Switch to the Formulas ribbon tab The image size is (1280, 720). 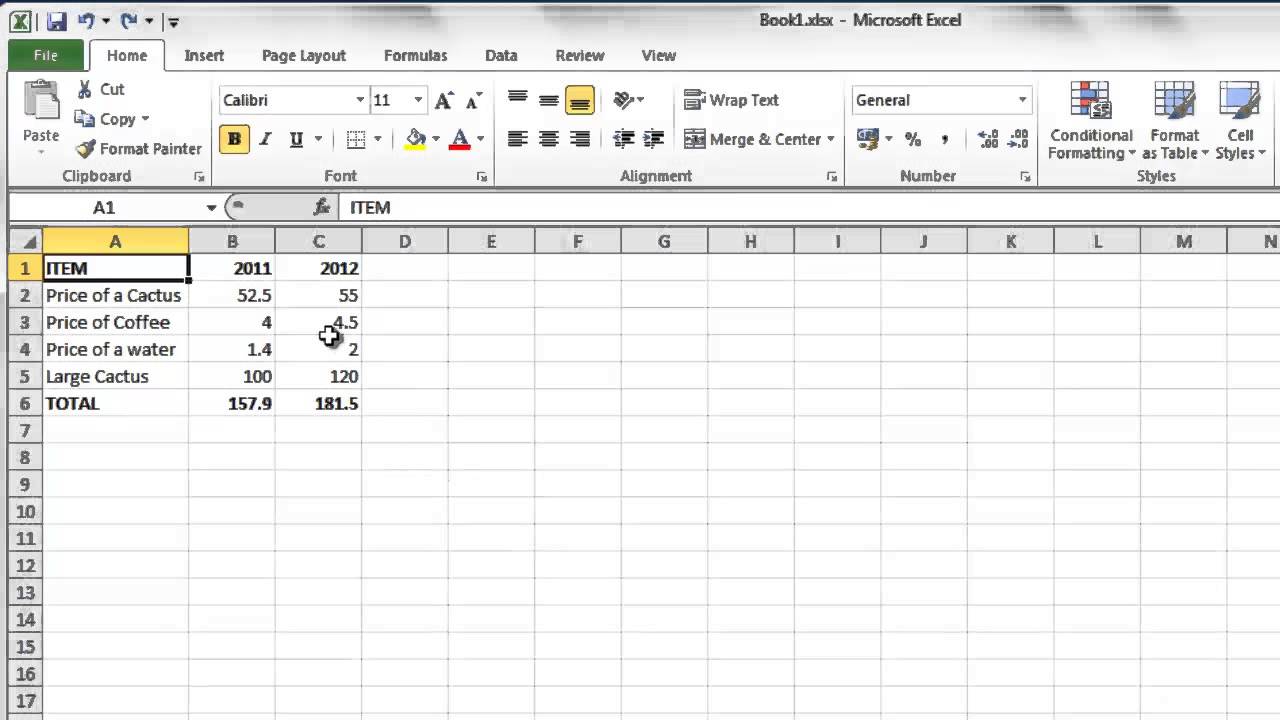click(415, 55)
